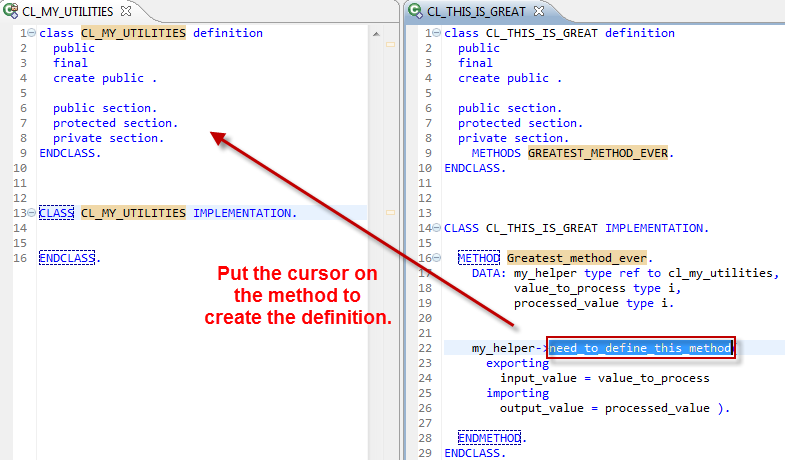Click the top overview ruler marker in CL_MY_UTILITIES

(x=390, y=45)
